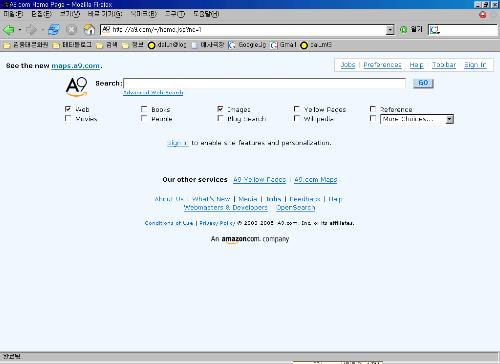Open the Gmail bookmark icon

[273, 45]
